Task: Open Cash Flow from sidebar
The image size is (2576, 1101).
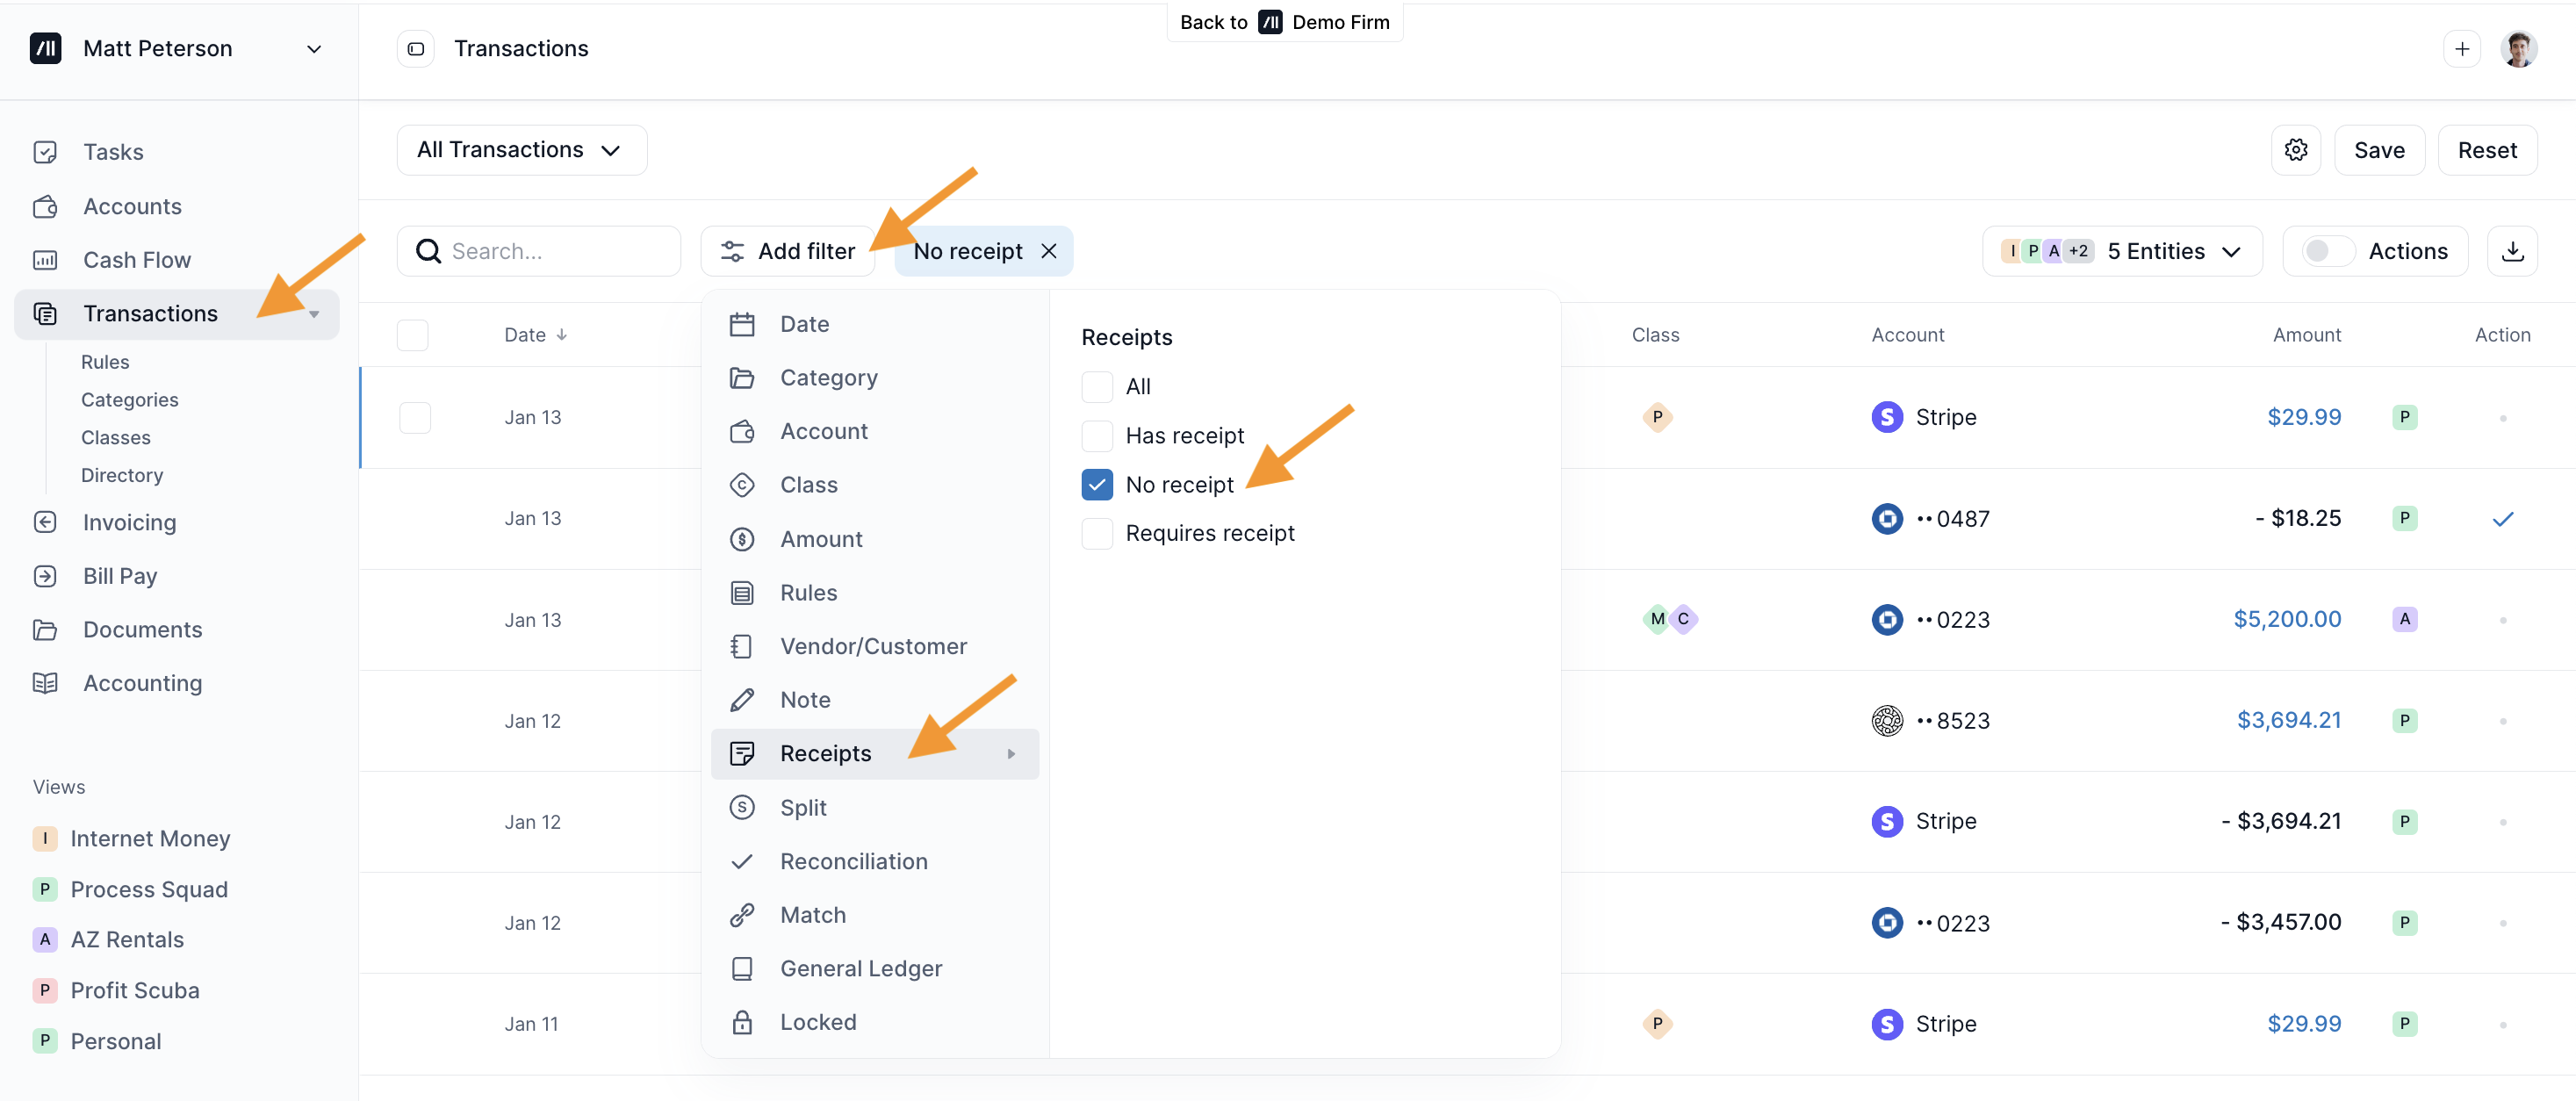Action: click(137, 260)
